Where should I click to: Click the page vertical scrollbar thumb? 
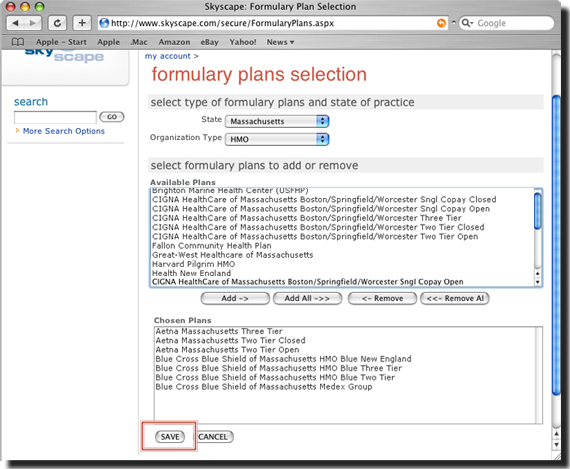(556, 244)
